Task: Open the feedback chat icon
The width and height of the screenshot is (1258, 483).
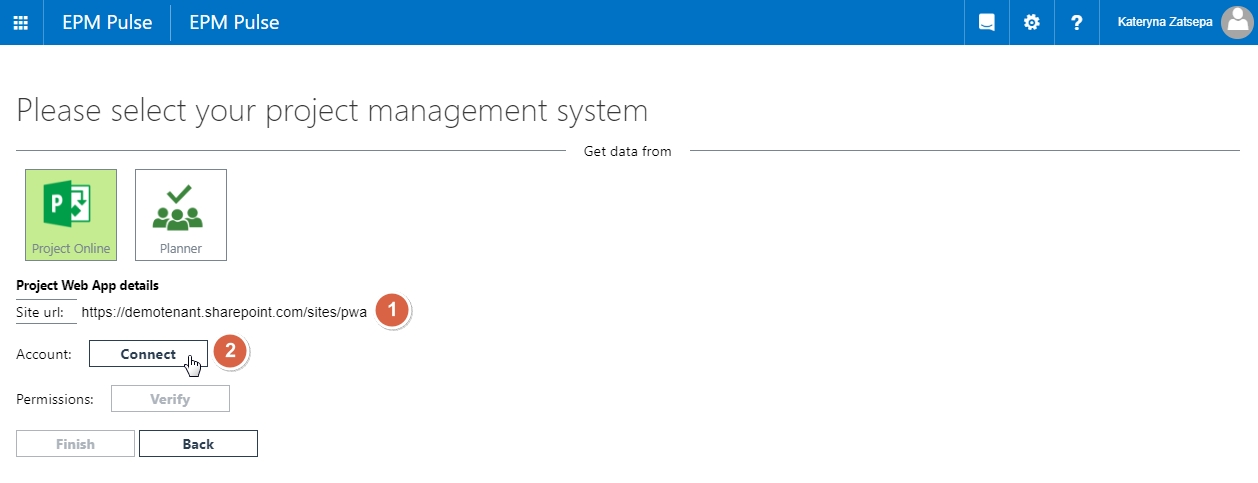Action: (987, 22)
